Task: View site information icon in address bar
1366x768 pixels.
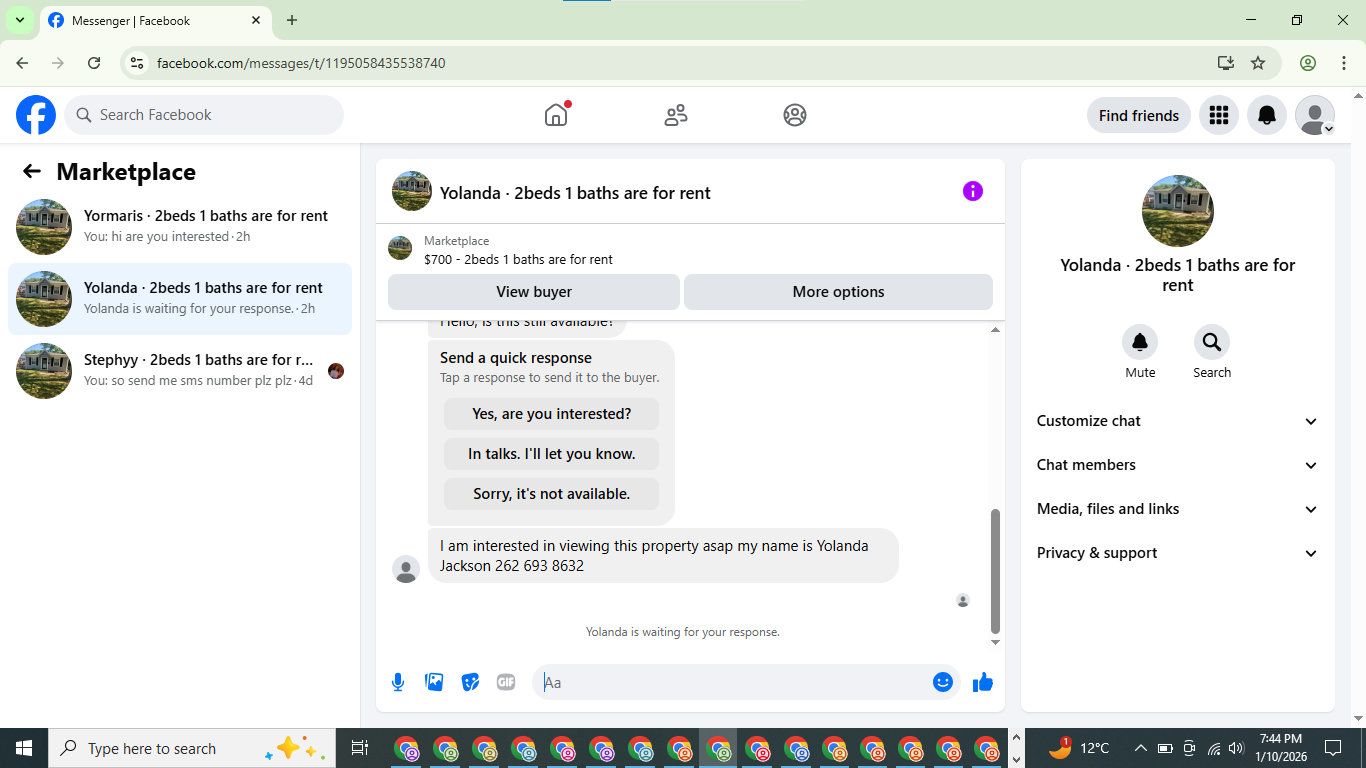Action: click(x=138, y=63)
